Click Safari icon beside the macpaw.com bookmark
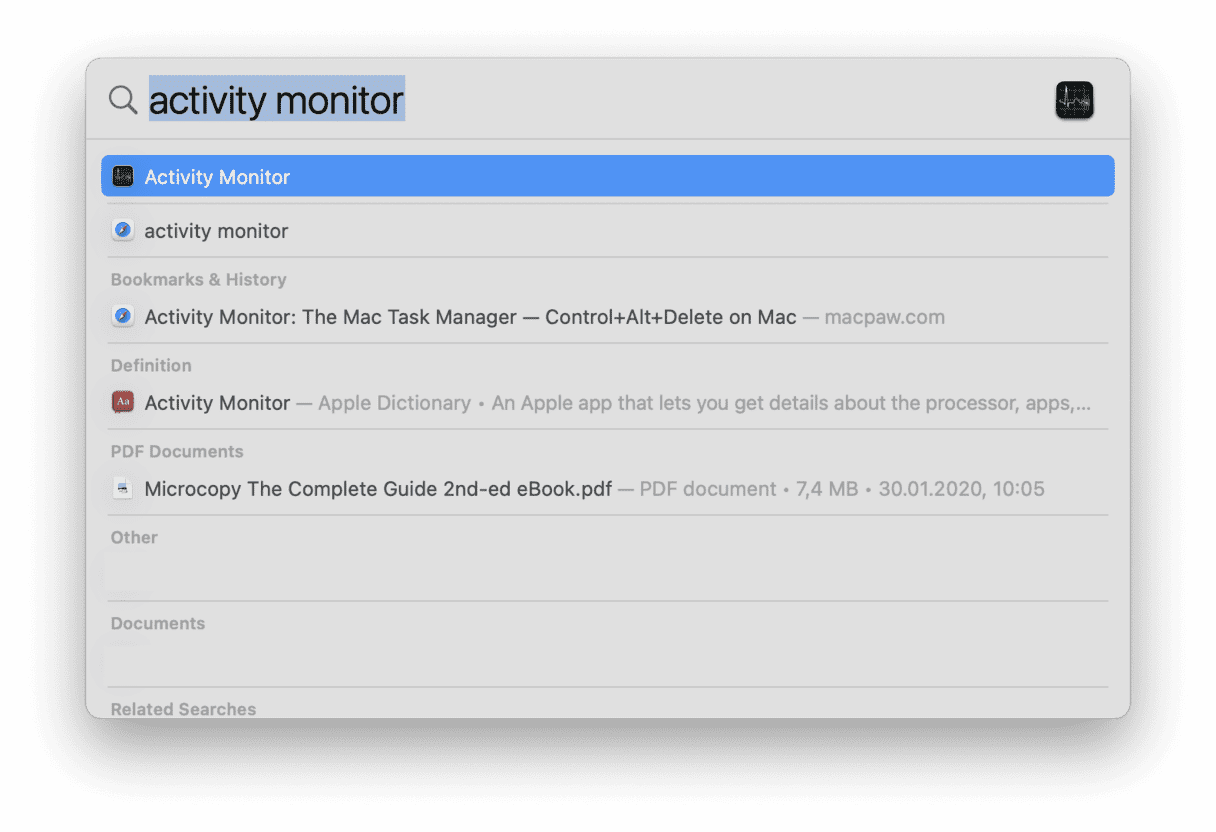This screenshot has height=832, width=1216. click(123, 317)
